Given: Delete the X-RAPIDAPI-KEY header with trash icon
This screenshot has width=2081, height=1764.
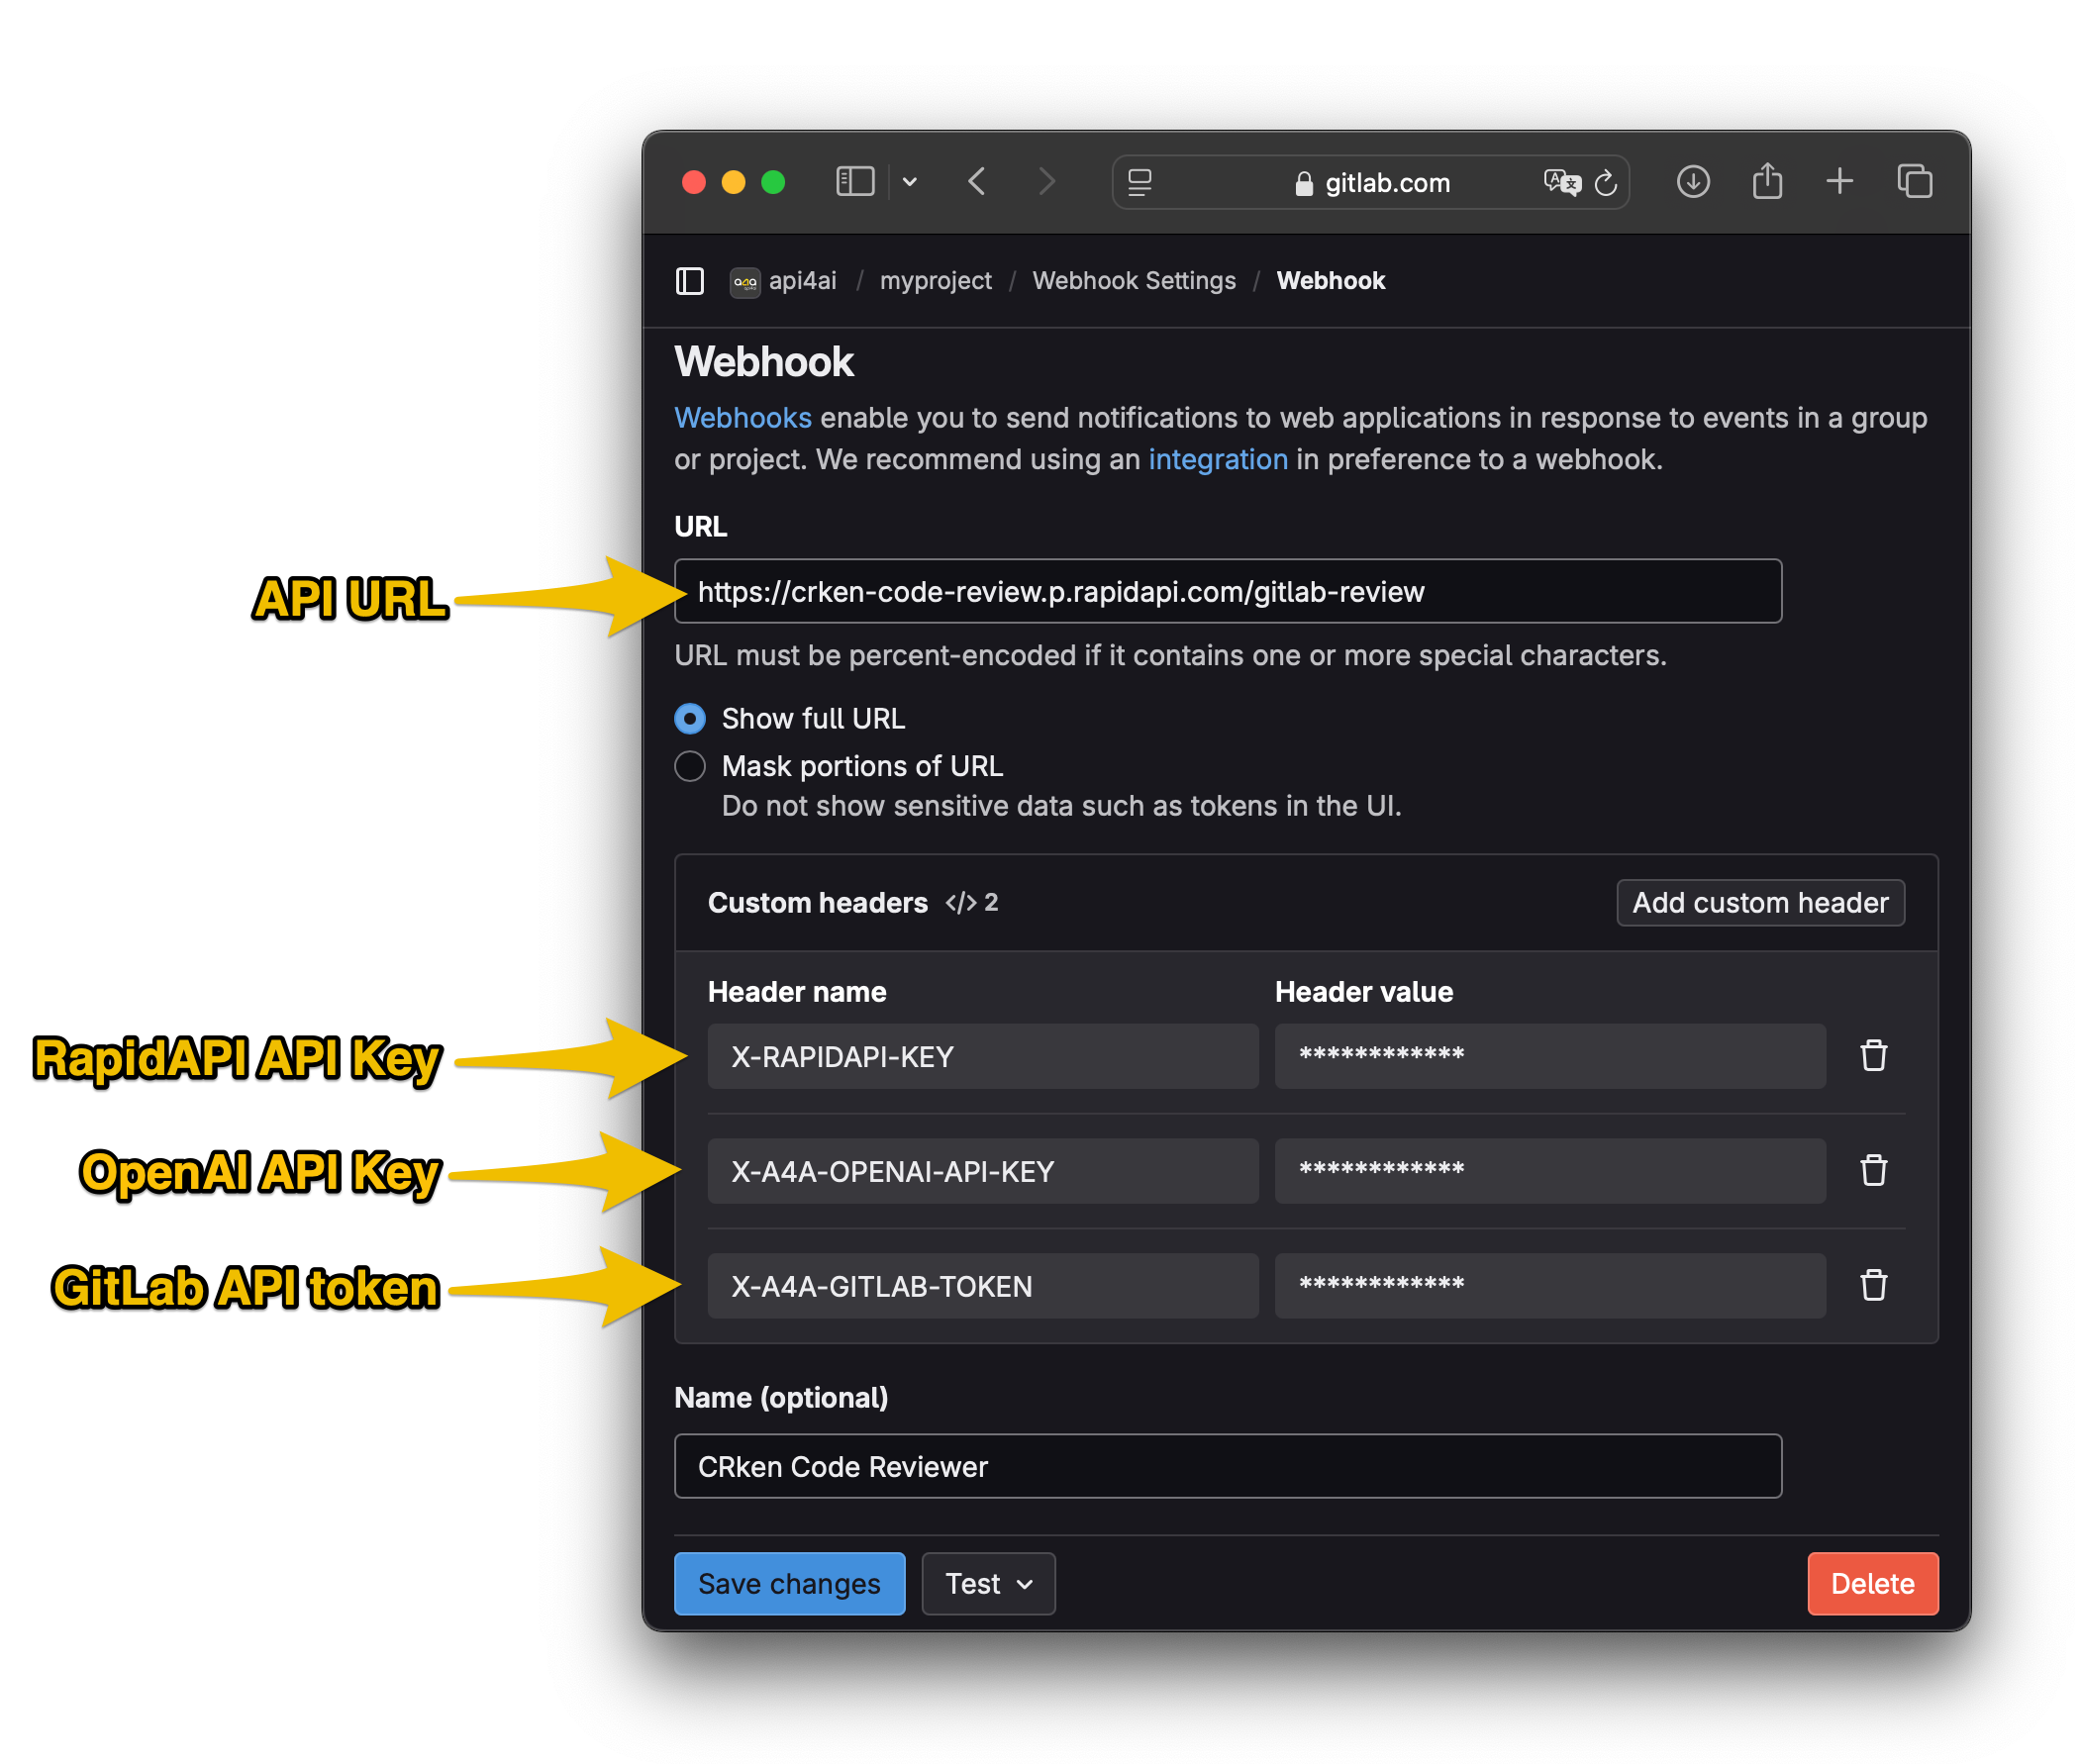Looking at the screenshot, I should click(1872, 1055).
